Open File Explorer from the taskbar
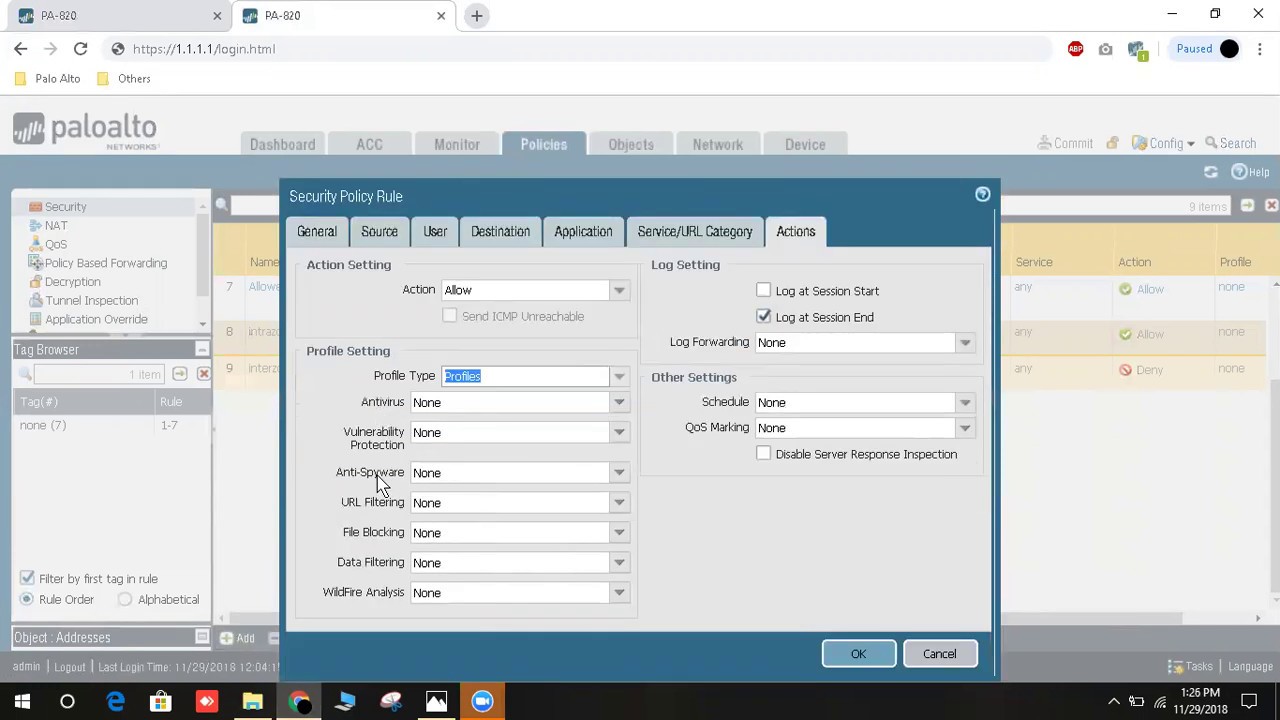This screenshot has height=720, width=1280. 252,702
